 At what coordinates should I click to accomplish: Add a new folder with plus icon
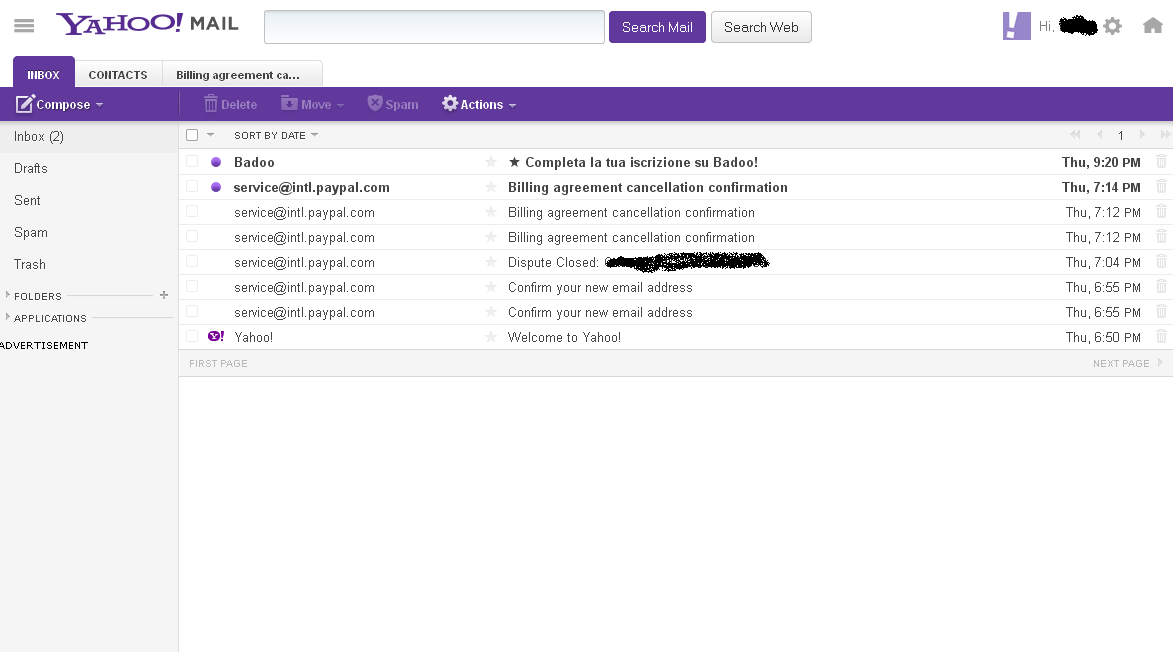(x=164, y=295)
